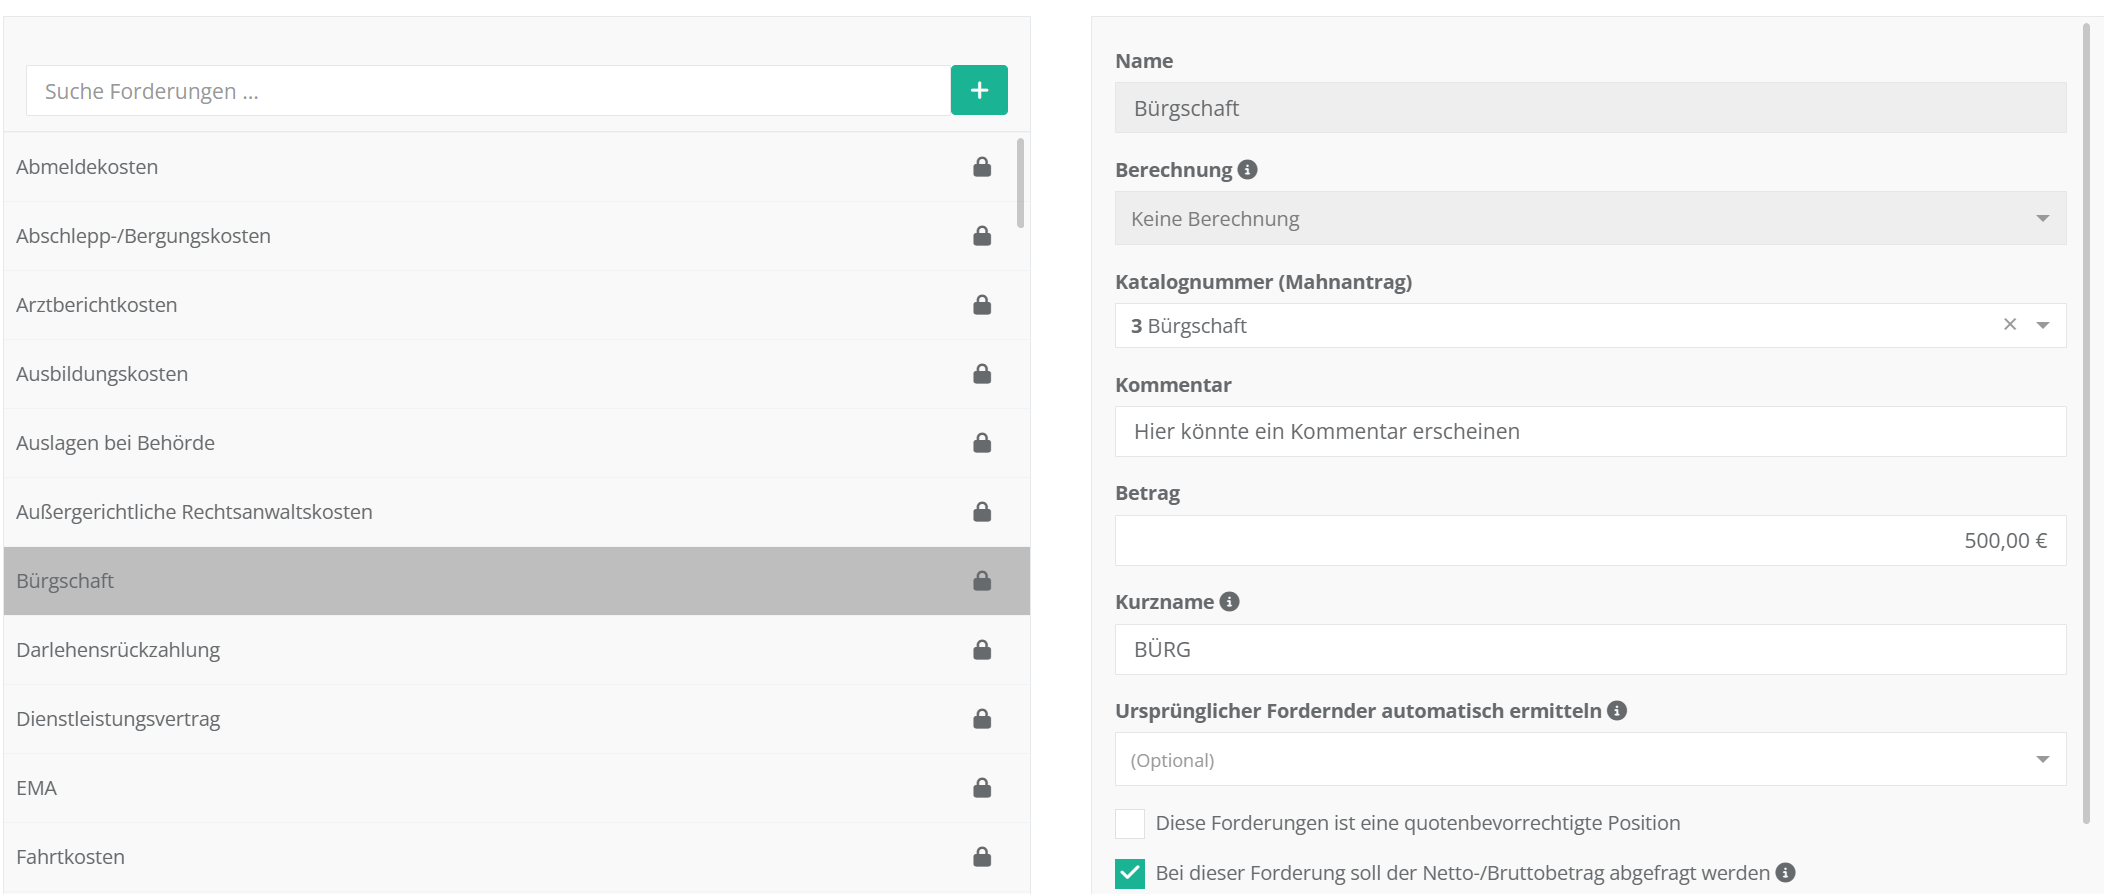
Task: Open the Ursprünglicher Fordernder optional dropdown
Action: [1590, 760]
